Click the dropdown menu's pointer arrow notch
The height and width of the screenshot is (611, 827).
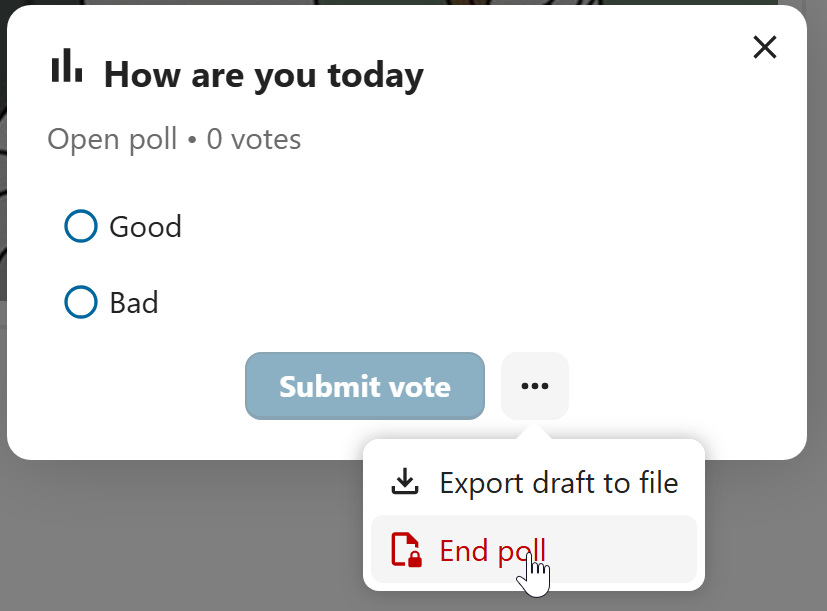(535, 434)
